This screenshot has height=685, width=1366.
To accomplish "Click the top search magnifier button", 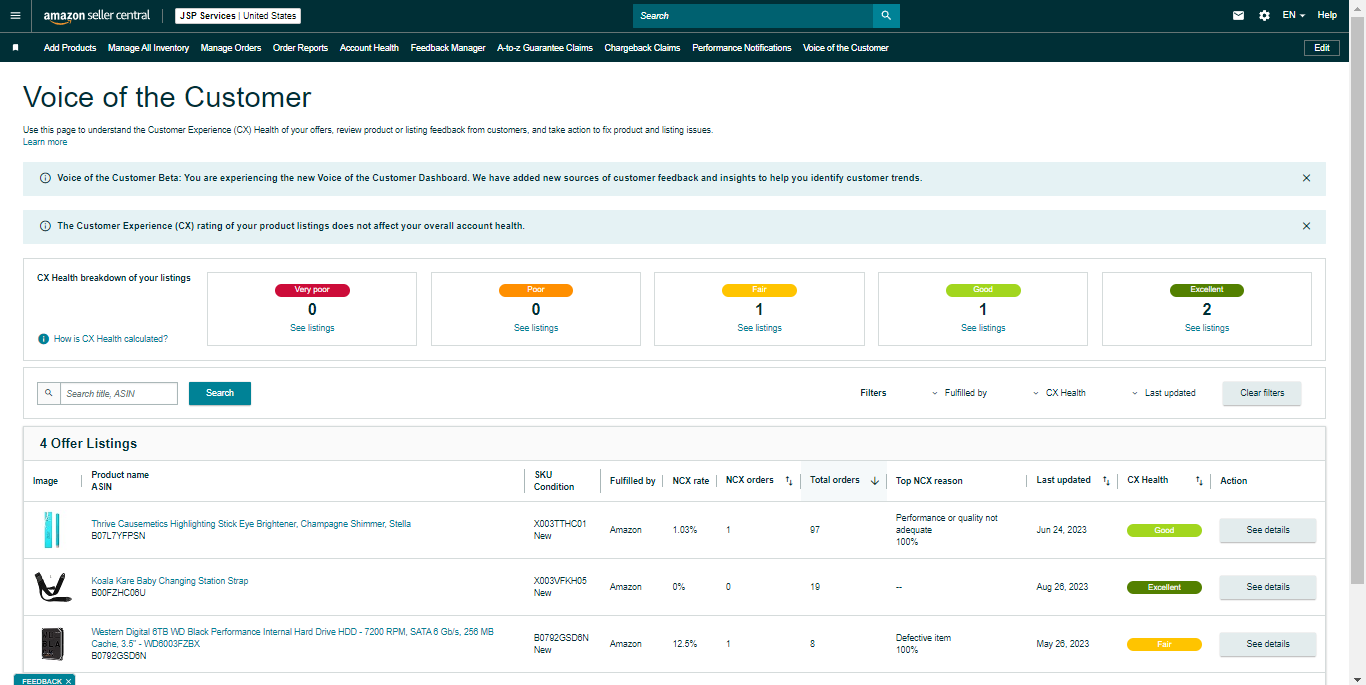I will (x=886, y=16).
